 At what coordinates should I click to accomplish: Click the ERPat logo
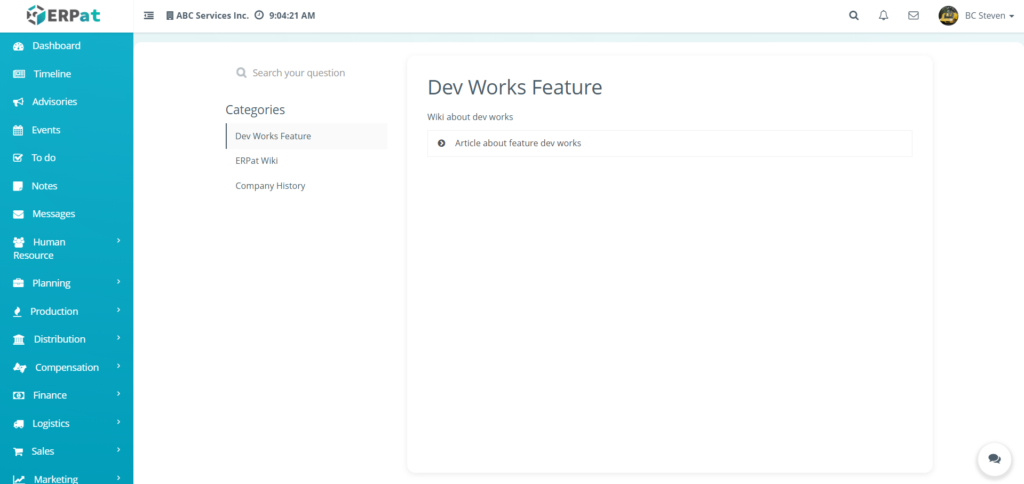point(65,15)
